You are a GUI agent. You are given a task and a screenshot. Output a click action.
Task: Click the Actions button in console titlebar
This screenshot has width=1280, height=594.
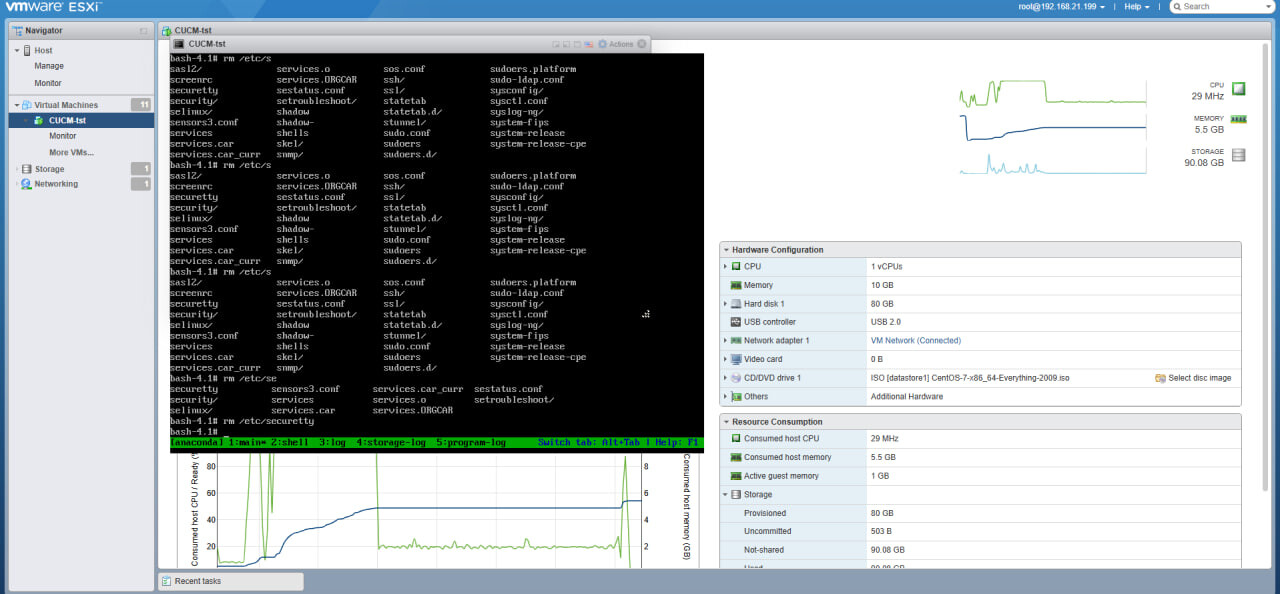[615, 44]
